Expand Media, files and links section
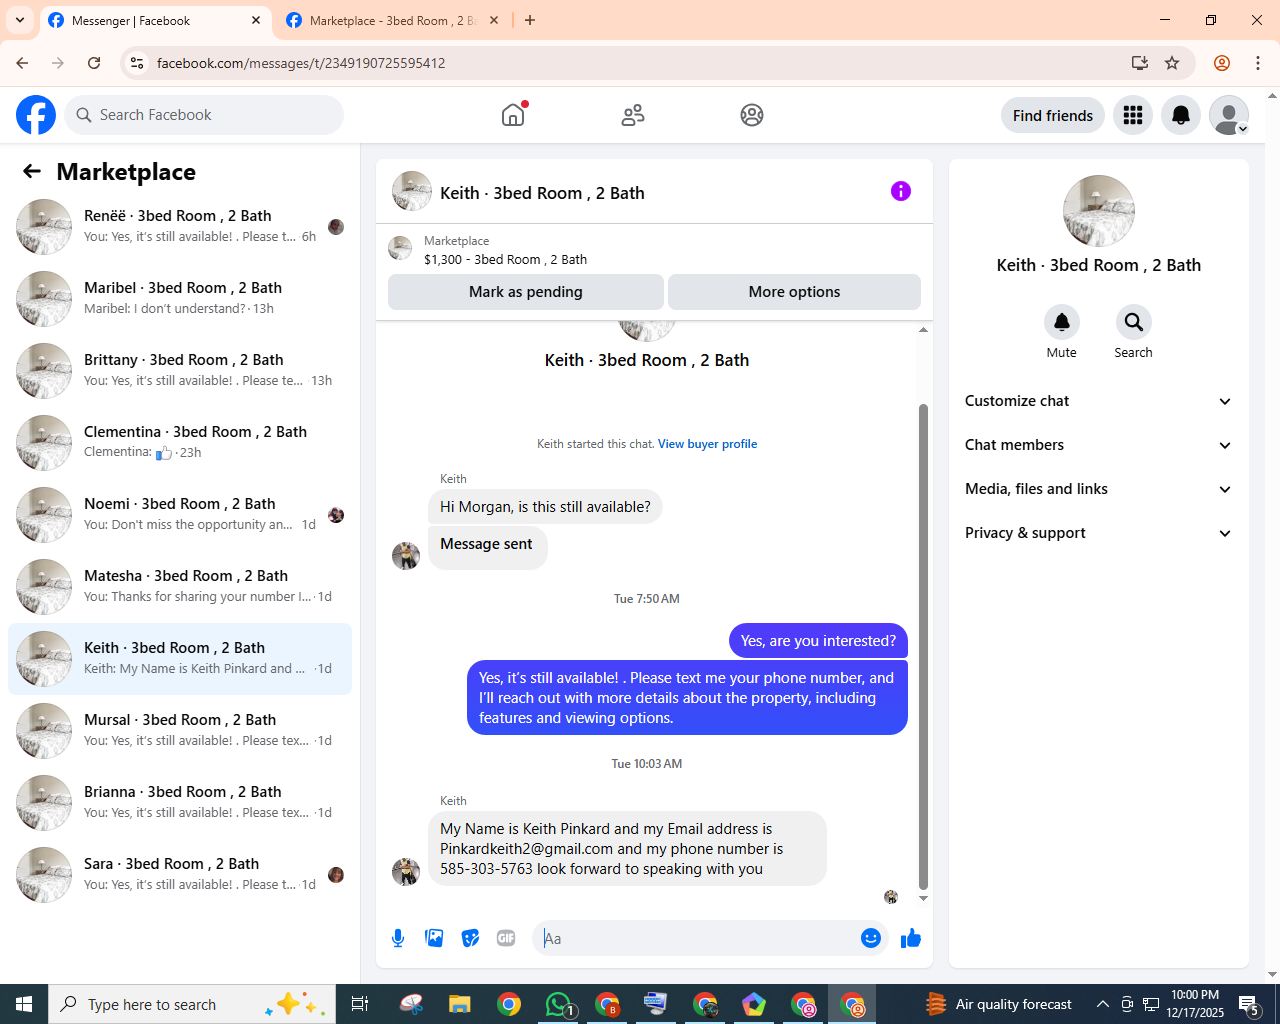Image resolution: width=1280 pixels, height=1024 pixels. click(1098, 489)
